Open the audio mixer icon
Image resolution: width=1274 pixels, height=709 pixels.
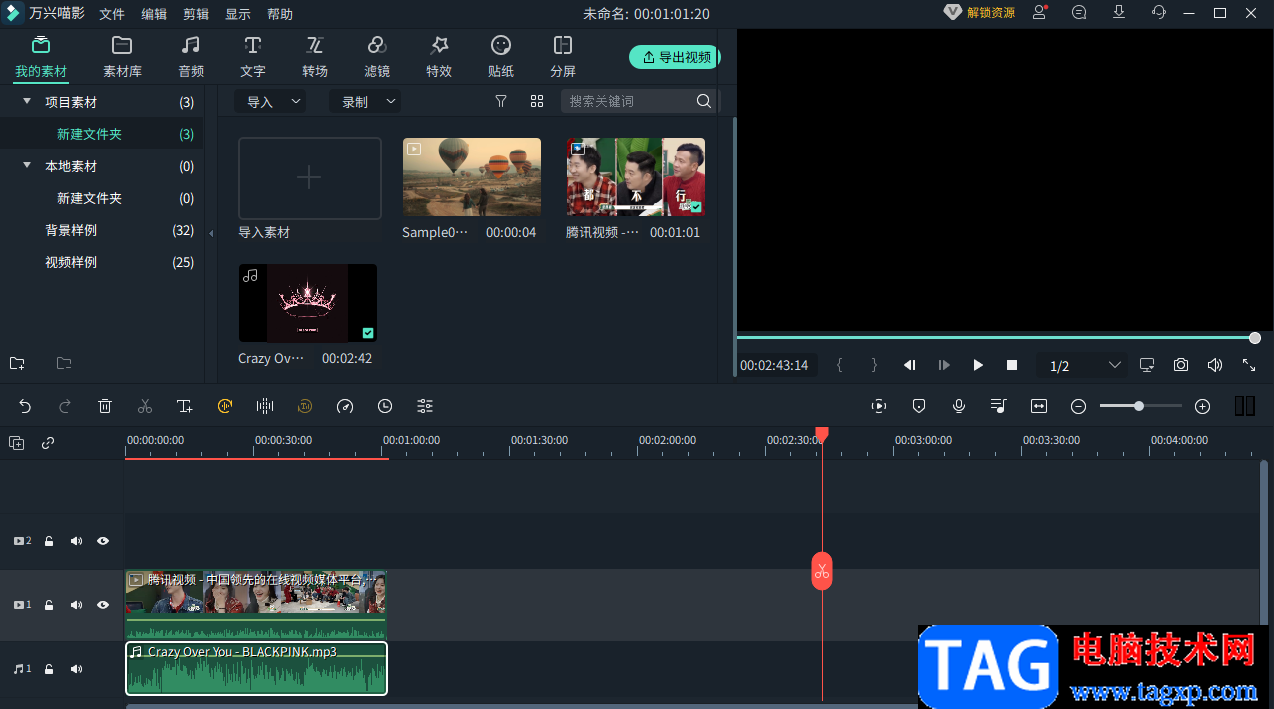(999, 406)
